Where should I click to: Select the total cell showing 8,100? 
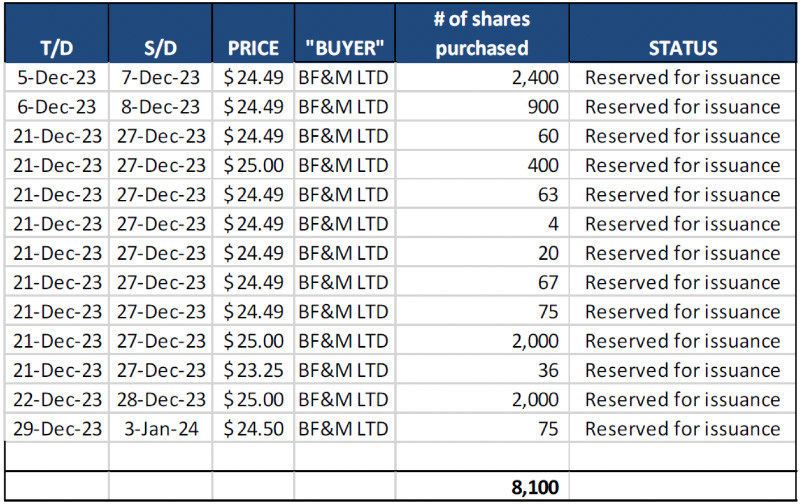[x=529, y=488]
